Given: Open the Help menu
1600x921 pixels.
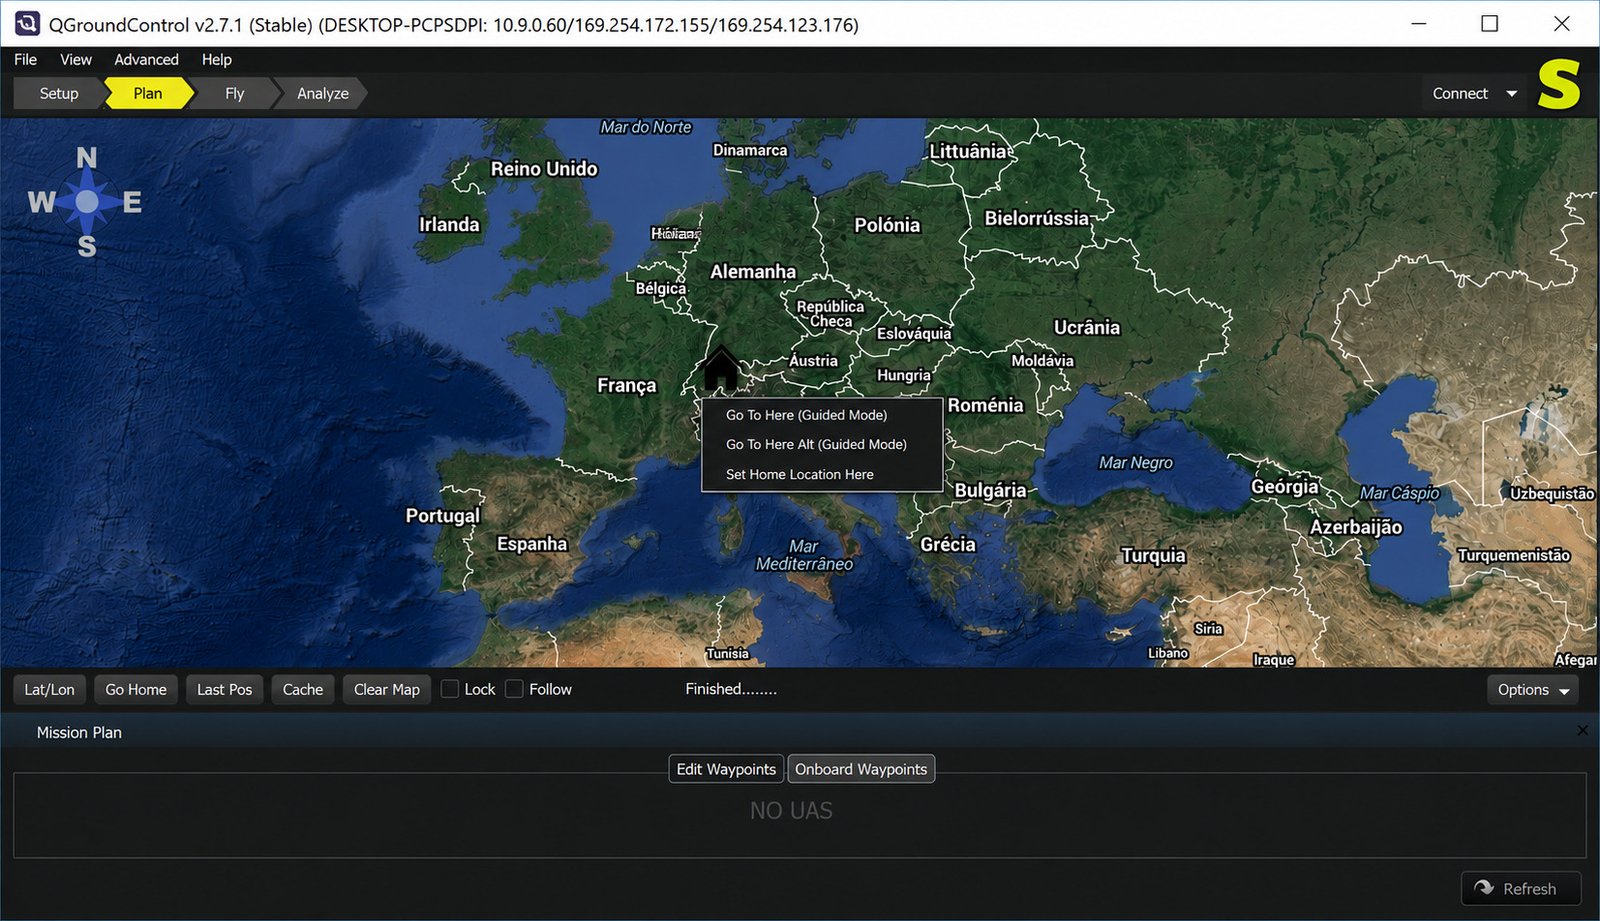Looking at the screenshot, I should click(x=216, y=60).
